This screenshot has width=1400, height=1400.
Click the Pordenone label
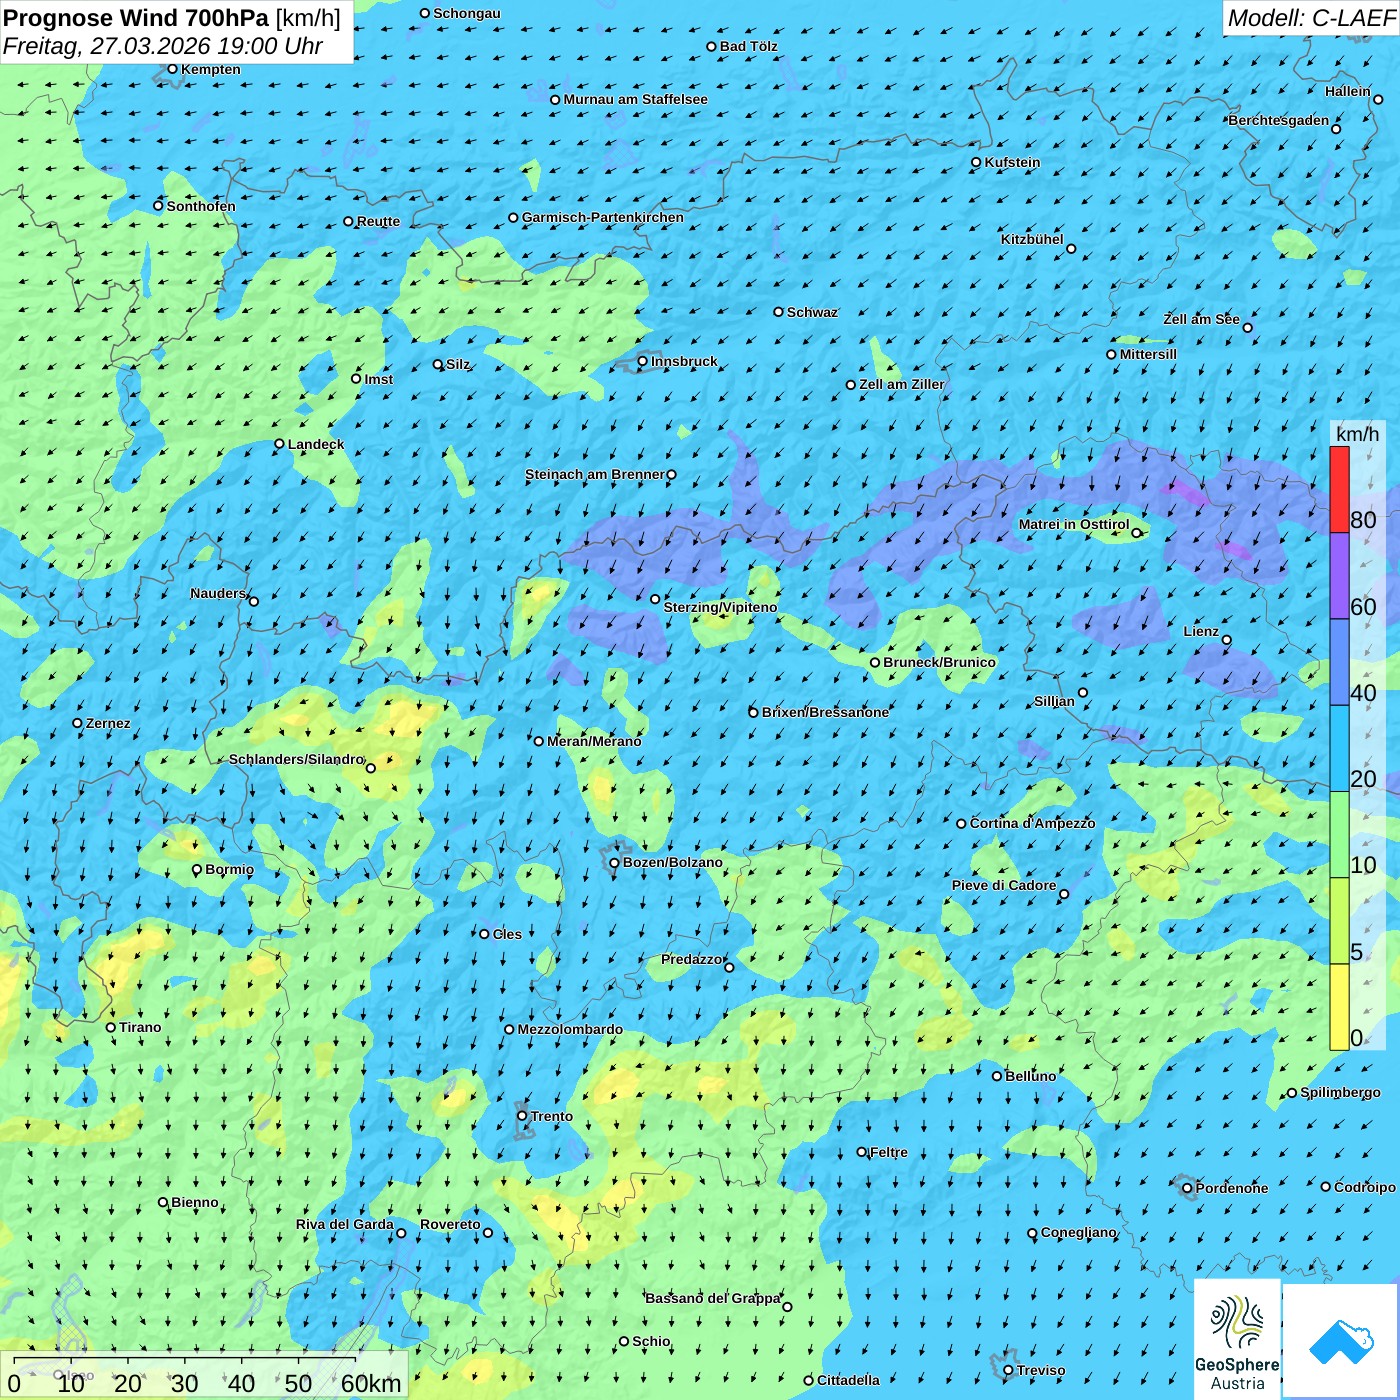(1232, 1188)
